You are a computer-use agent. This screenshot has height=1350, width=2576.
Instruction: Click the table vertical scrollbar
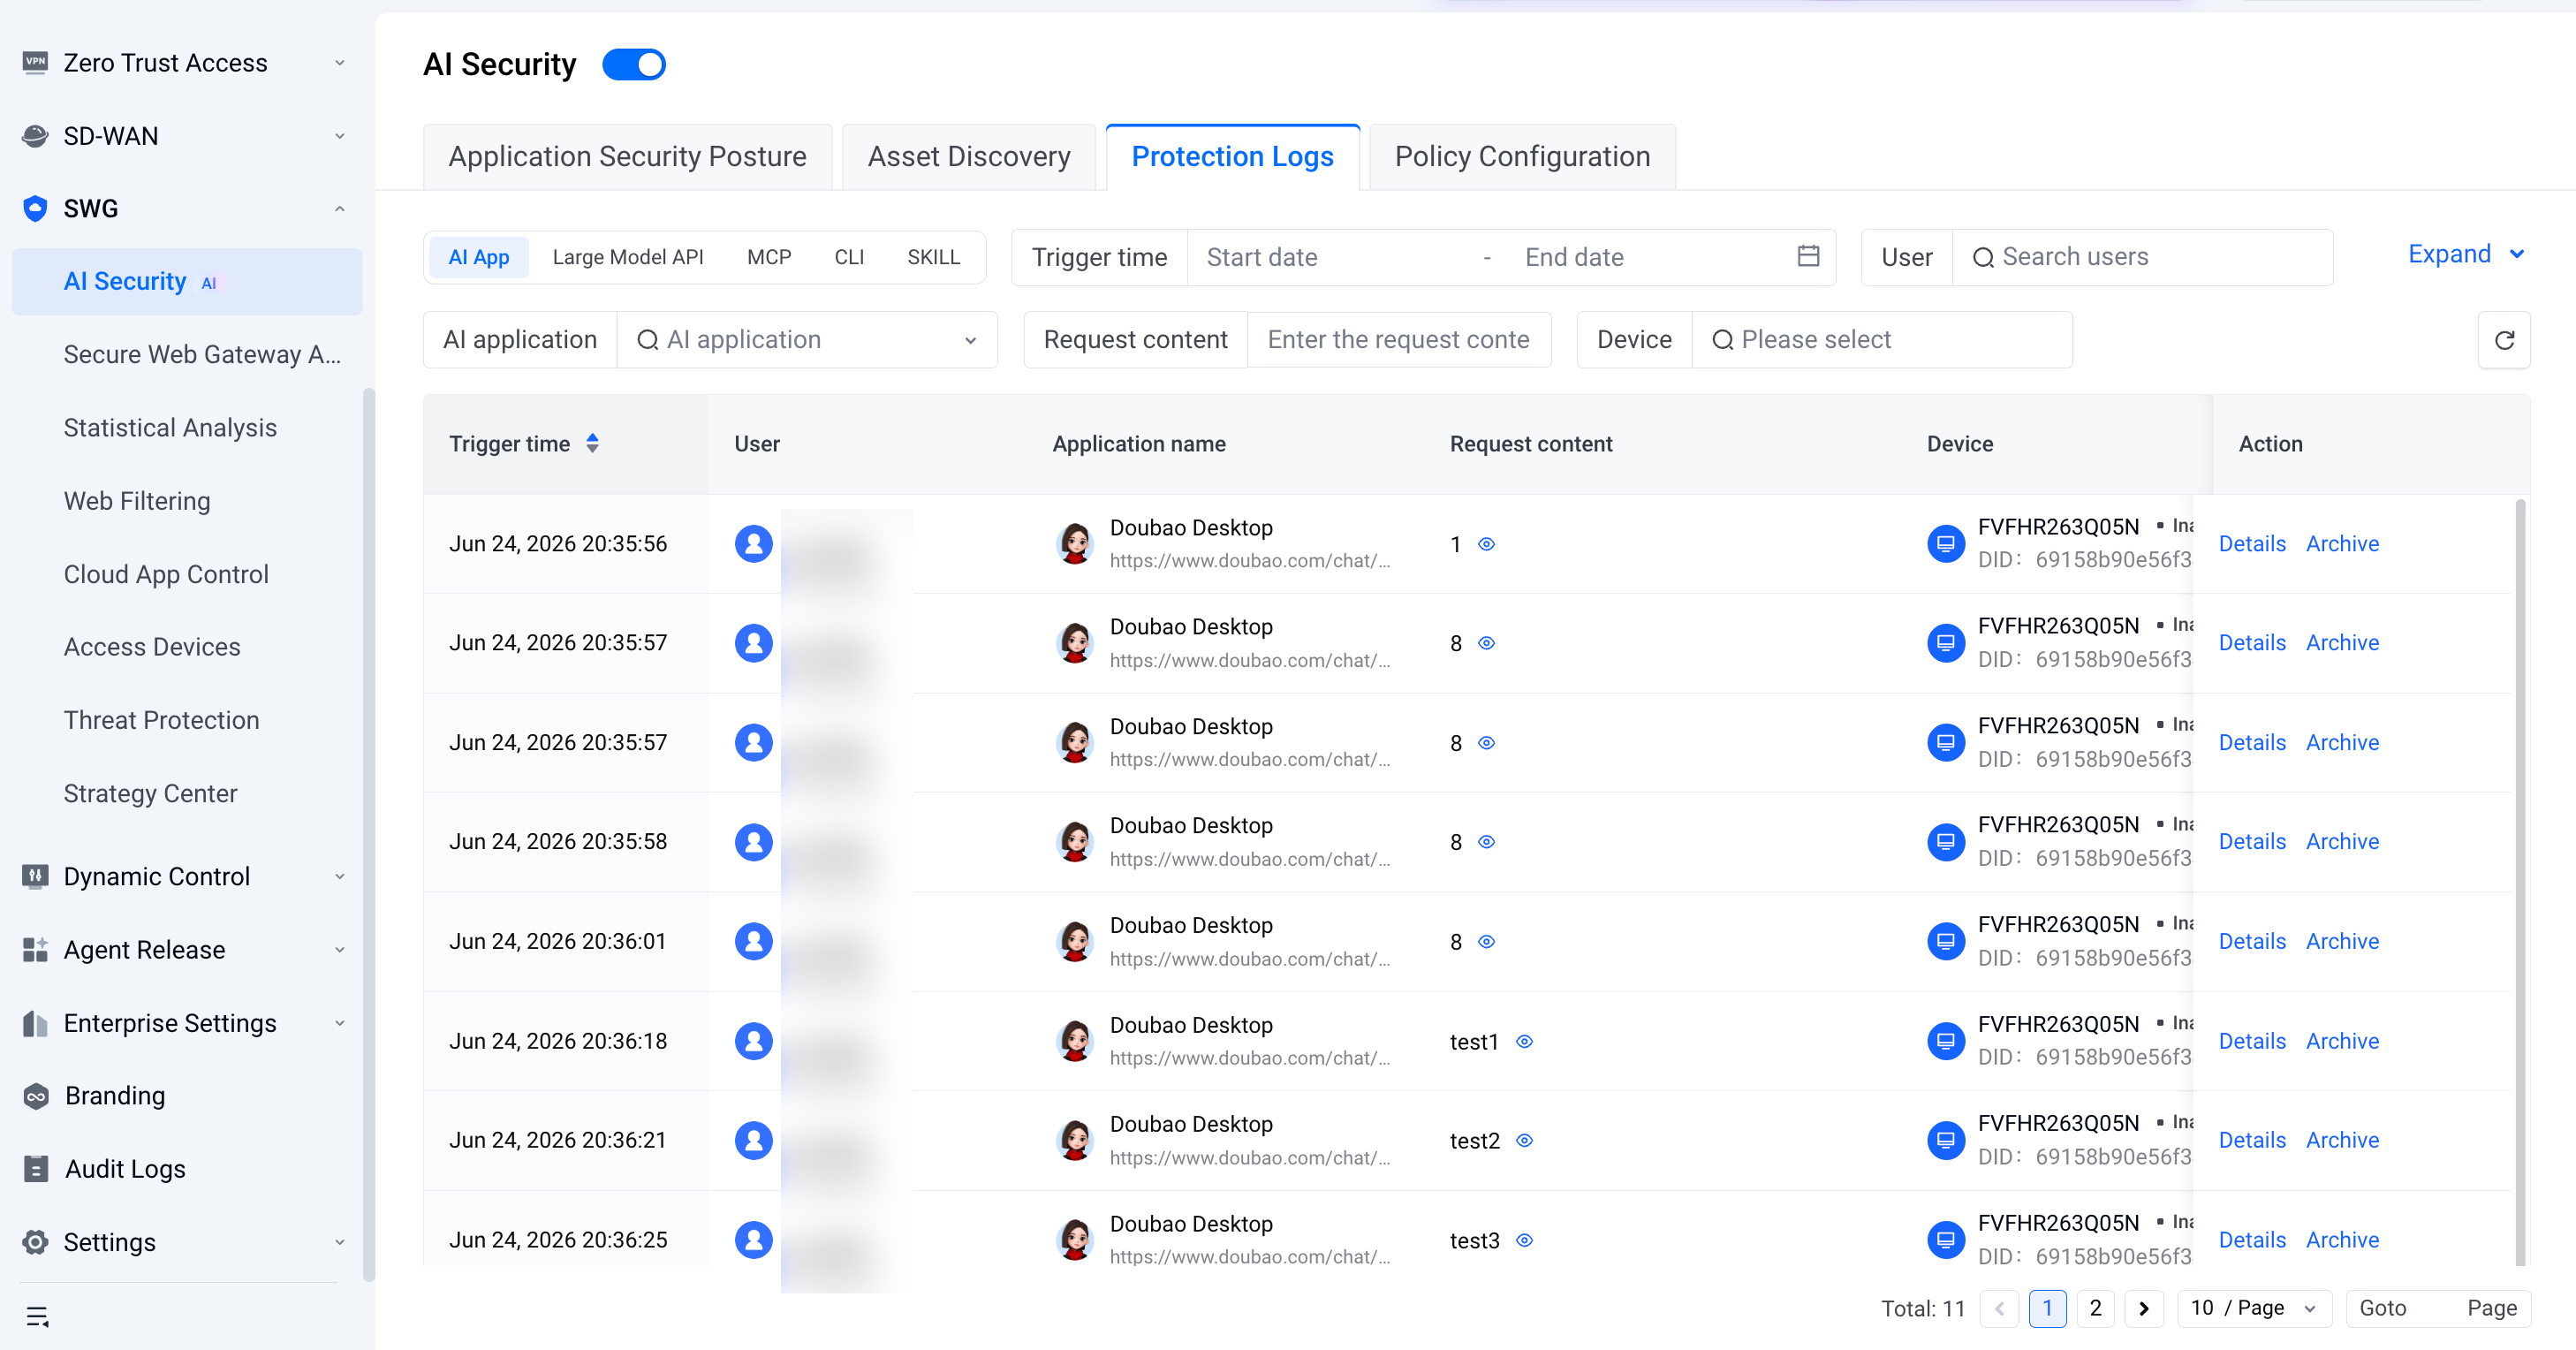2520,880
